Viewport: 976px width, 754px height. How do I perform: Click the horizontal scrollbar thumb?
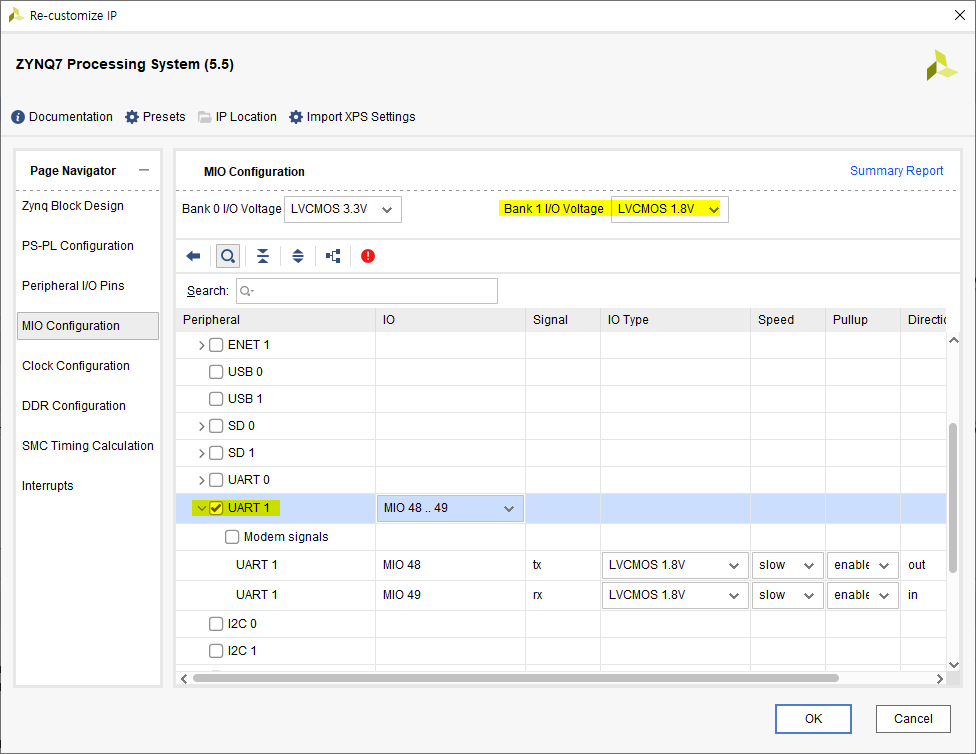click(515, 678)
